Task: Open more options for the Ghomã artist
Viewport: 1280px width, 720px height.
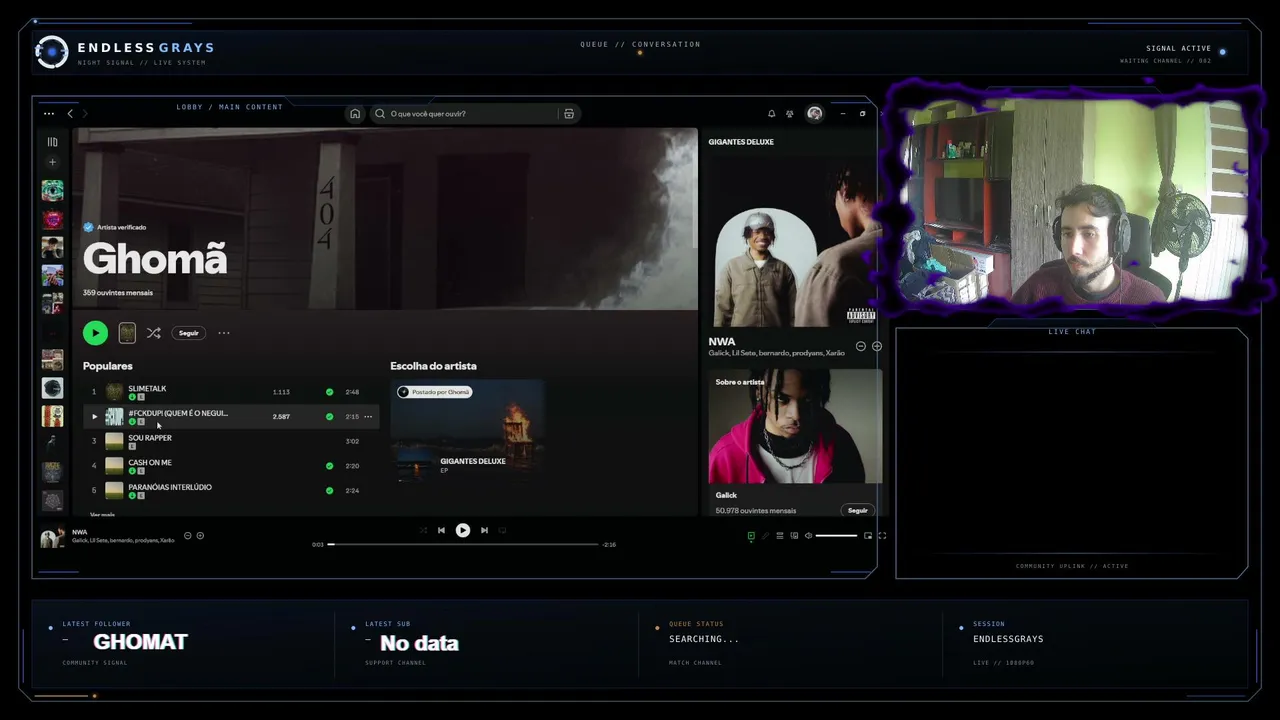Action: pos(224,333)
